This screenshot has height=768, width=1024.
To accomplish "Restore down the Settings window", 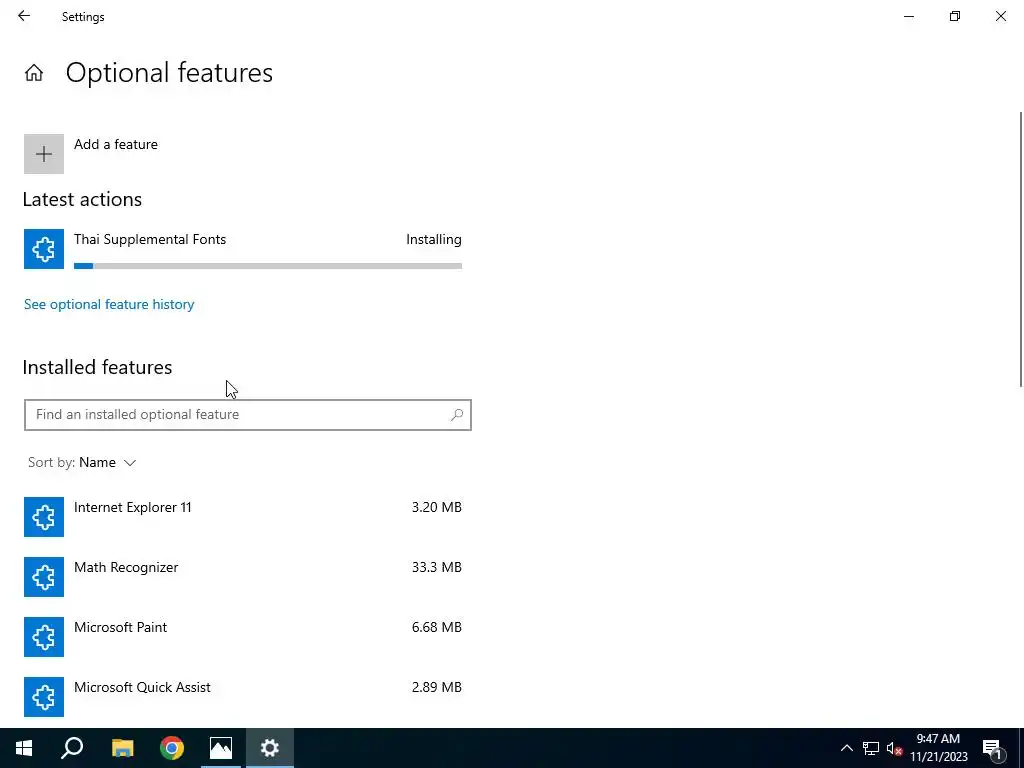I will (x=955, y=16).
